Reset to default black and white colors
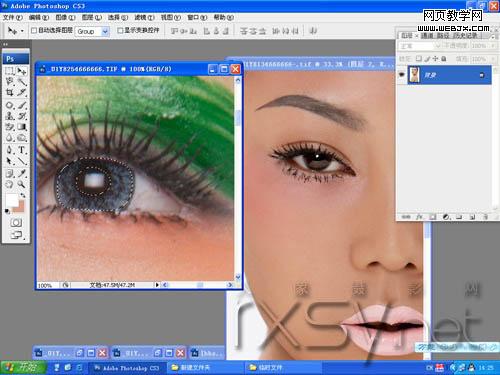Viewport: 500px width, 375px height. (x=7, y=211)
